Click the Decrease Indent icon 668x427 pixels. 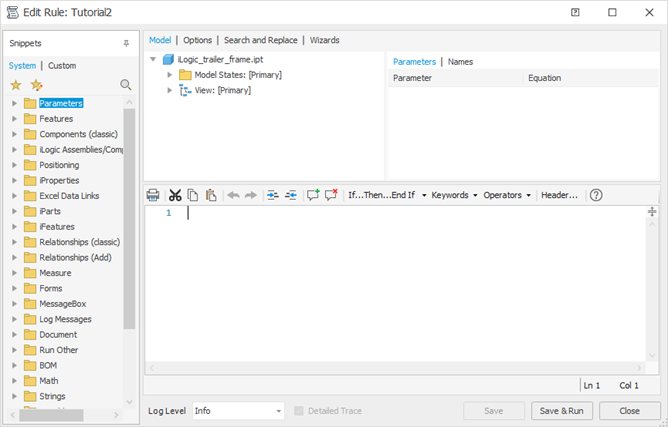(291, 195)
